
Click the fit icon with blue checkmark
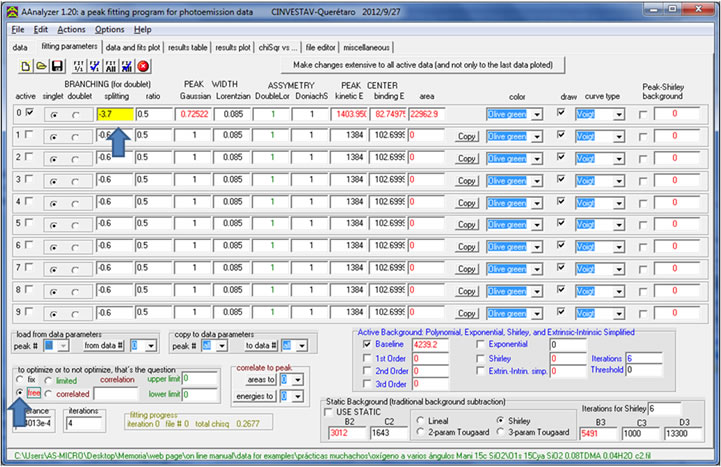[x=93, y=65]
